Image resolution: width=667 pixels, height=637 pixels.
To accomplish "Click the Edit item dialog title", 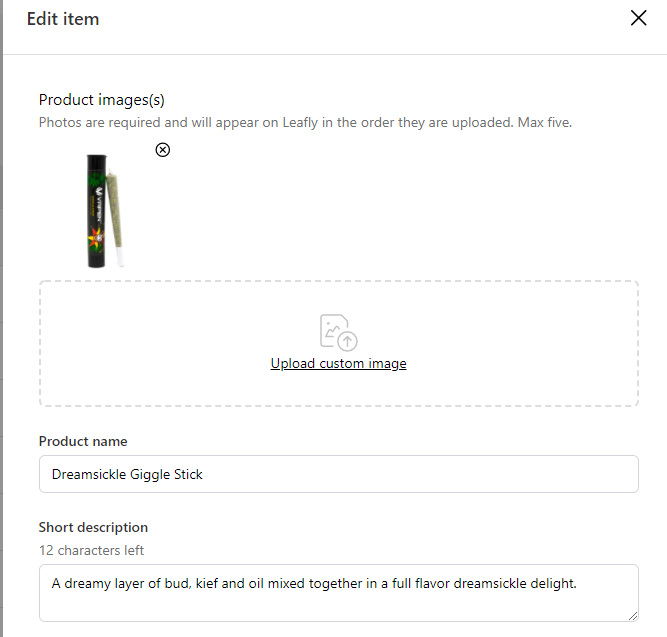I will tap(63, 19).
